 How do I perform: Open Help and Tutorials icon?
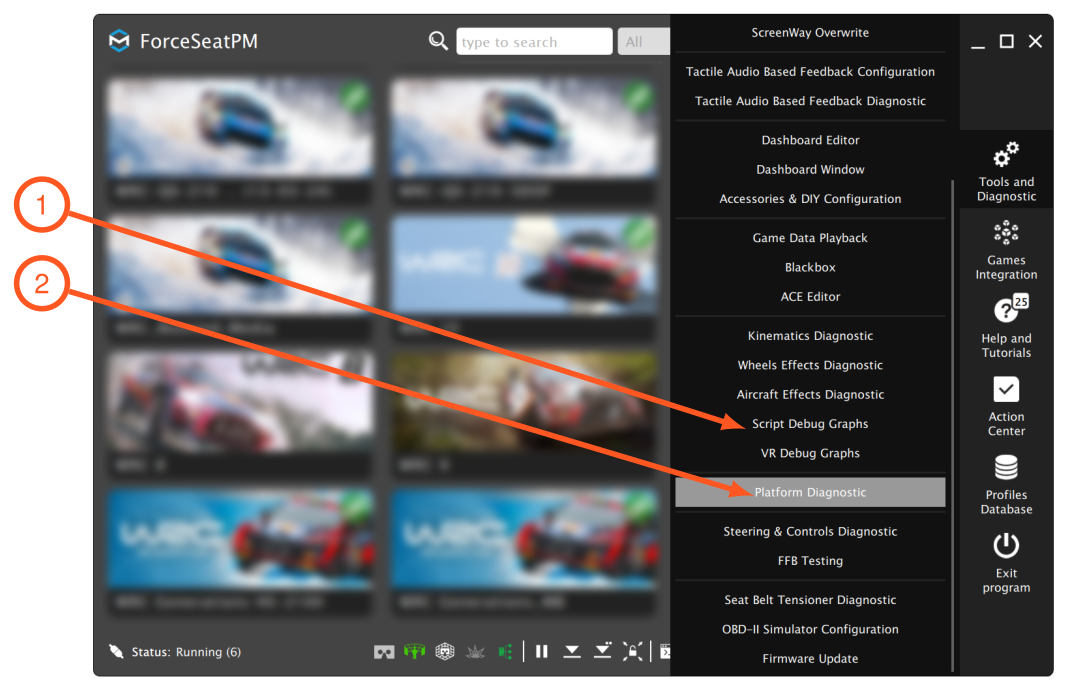click(1010, 309)
